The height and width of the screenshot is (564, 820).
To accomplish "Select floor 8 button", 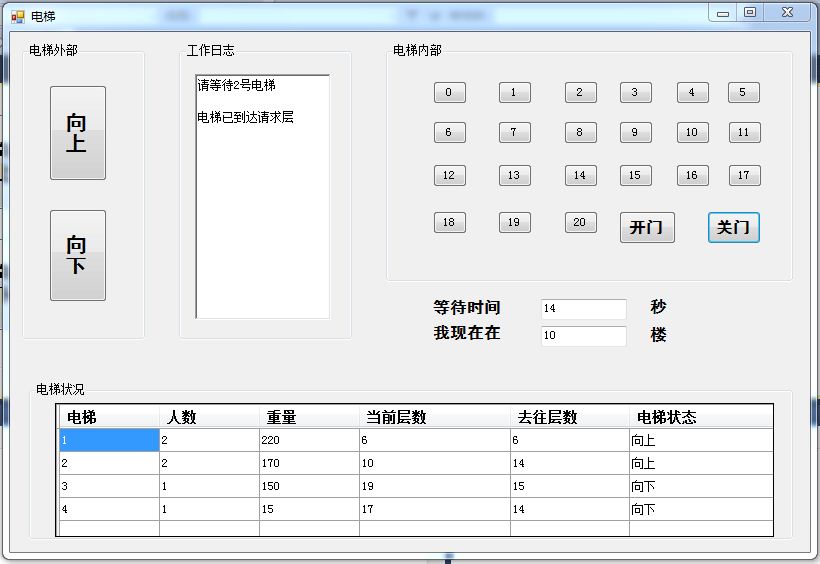I will 580,132.
